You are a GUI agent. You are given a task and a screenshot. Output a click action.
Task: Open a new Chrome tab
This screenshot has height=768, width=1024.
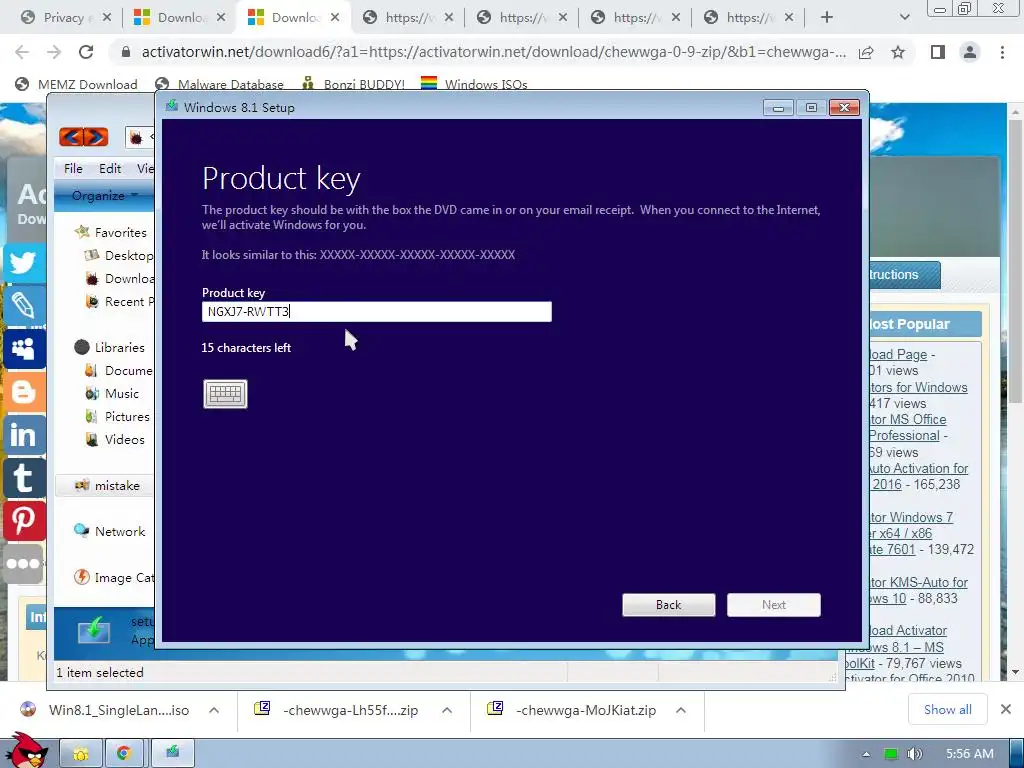point(827,18)
